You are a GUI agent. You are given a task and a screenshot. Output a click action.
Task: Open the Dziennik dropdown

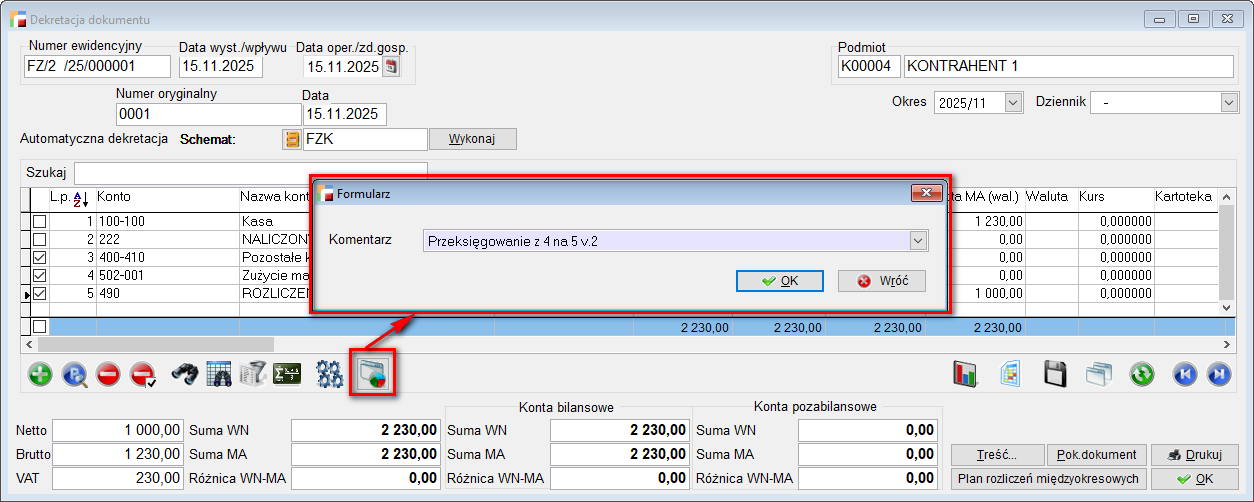tap(1229, 103)
